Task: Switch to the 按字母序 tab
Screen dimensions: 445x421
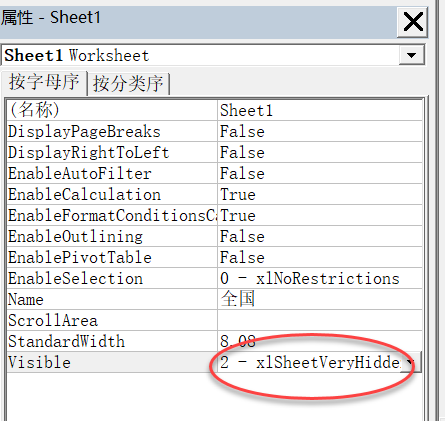Action: pos(44,82)
